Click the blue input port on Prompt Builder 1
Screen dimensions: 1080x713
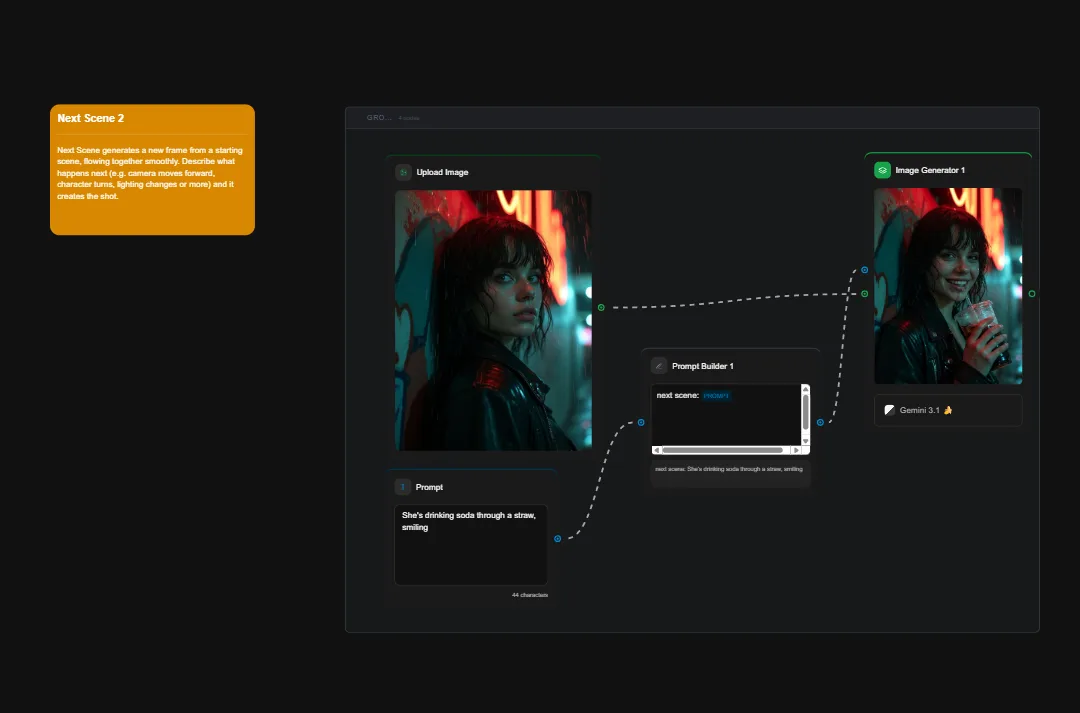[641, 422]
